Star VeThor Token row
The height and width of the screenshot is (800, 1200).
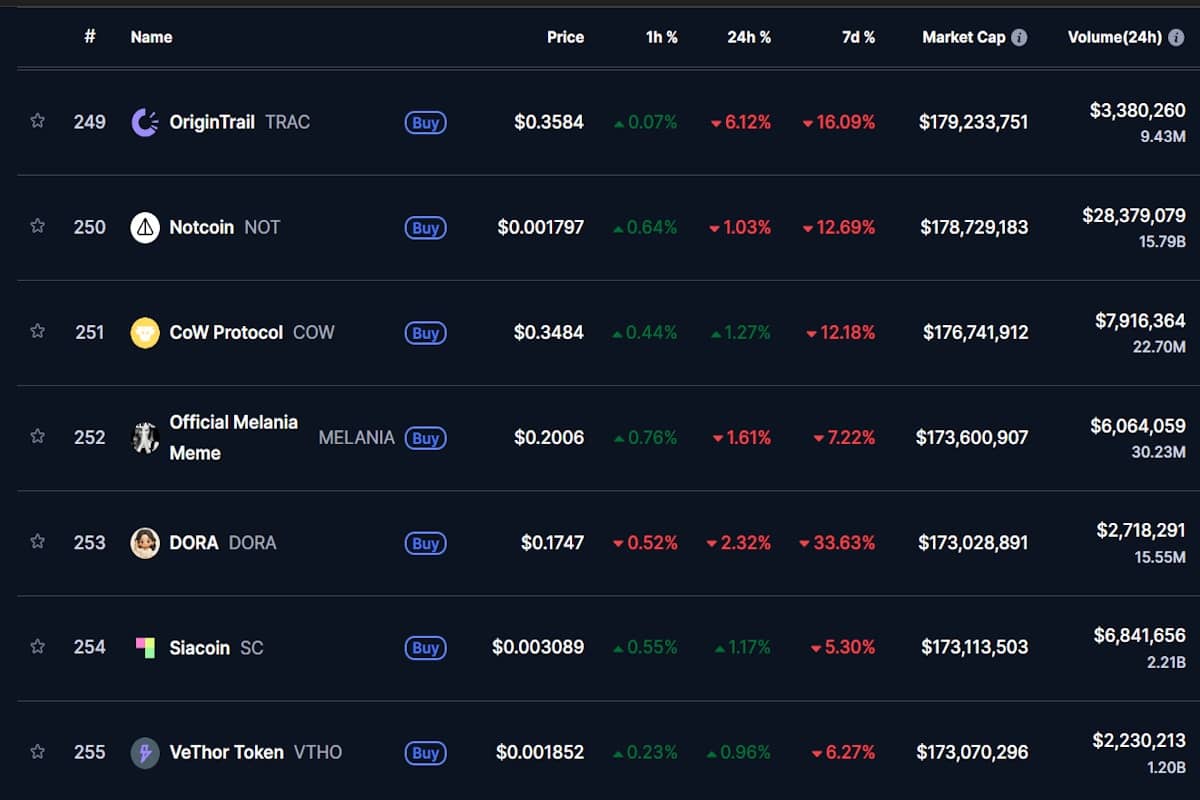pyautogui.click(x=37, y=751)
